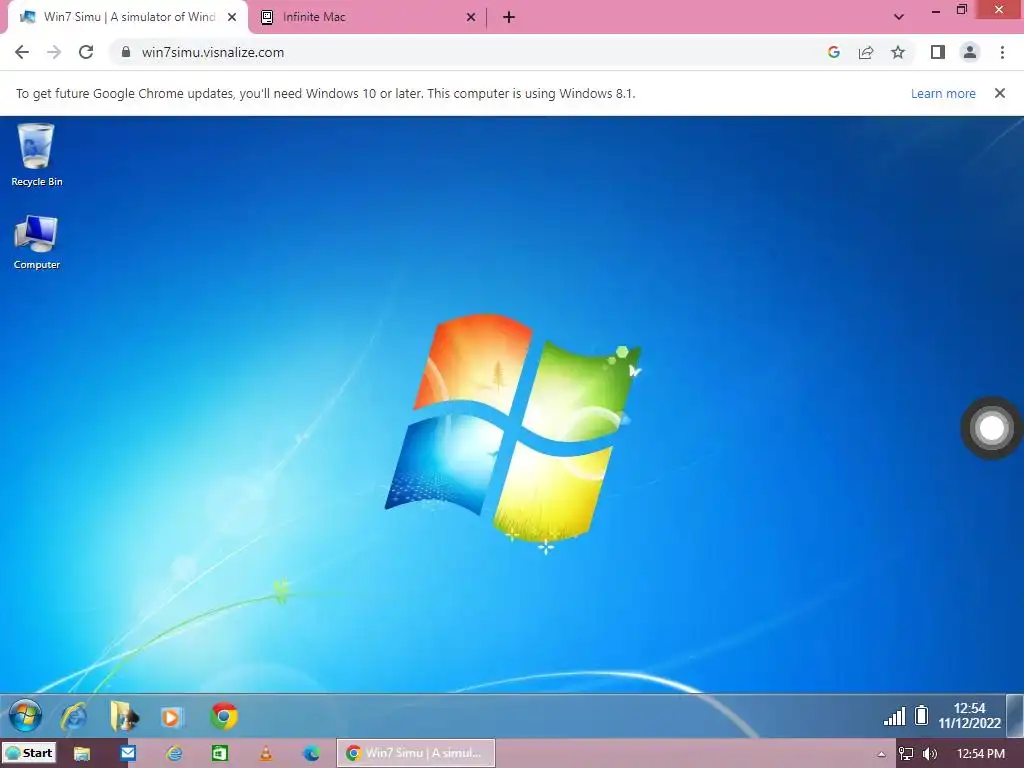Share this page icon
Image resolution: width=1024 pixels, height=768 pixels.
(x=866, y=52)
